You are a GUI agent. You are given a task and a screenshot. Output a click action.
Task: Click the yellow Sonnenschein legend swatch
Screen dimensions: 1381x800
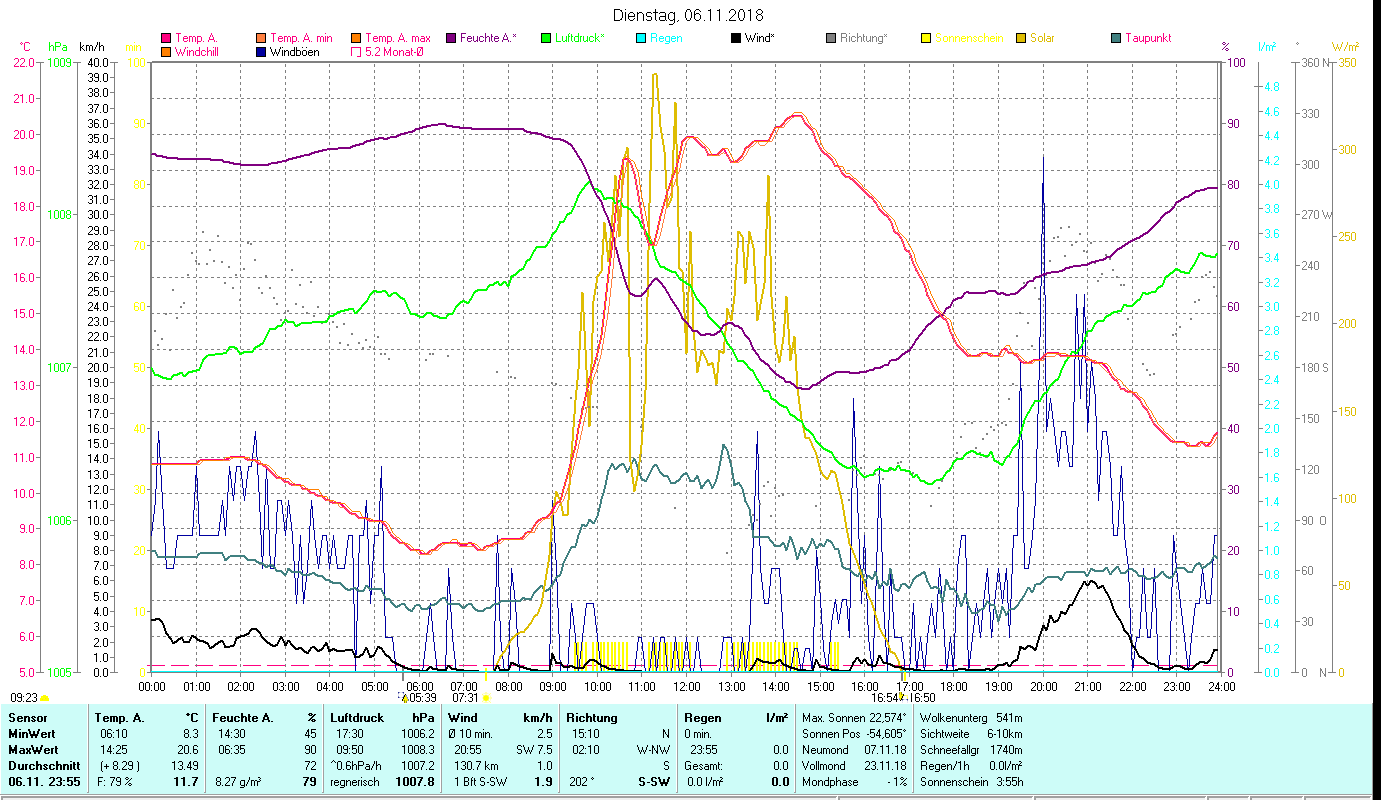[926, 39]
